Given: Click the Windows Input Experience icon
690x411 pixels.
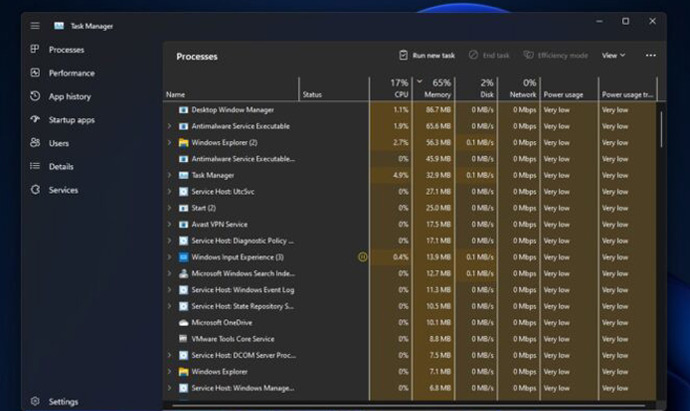Looking at the screenshot, I should [x=184, y=257].
